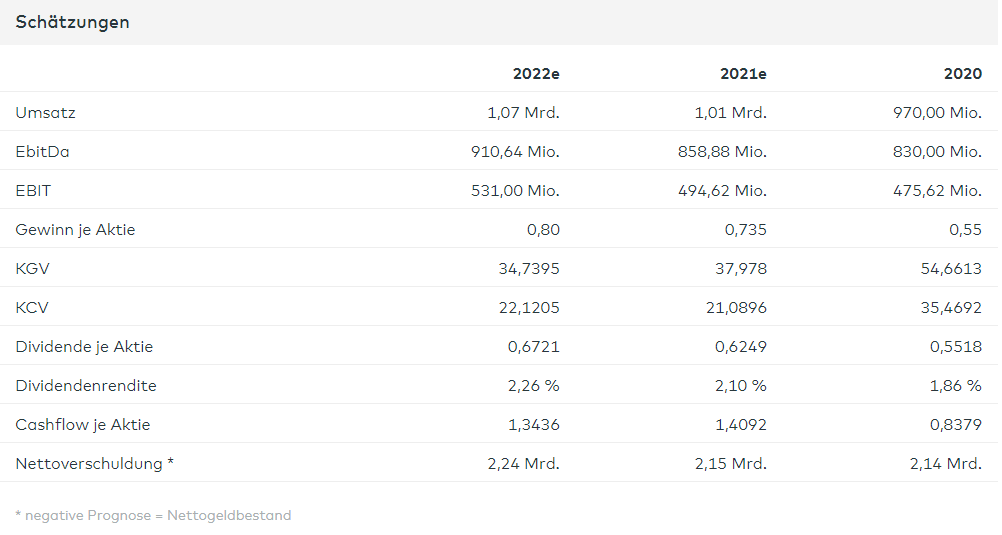Select the Dividende je Aktie label
The image size is (1002, 535).
click(x=84, y=347)
